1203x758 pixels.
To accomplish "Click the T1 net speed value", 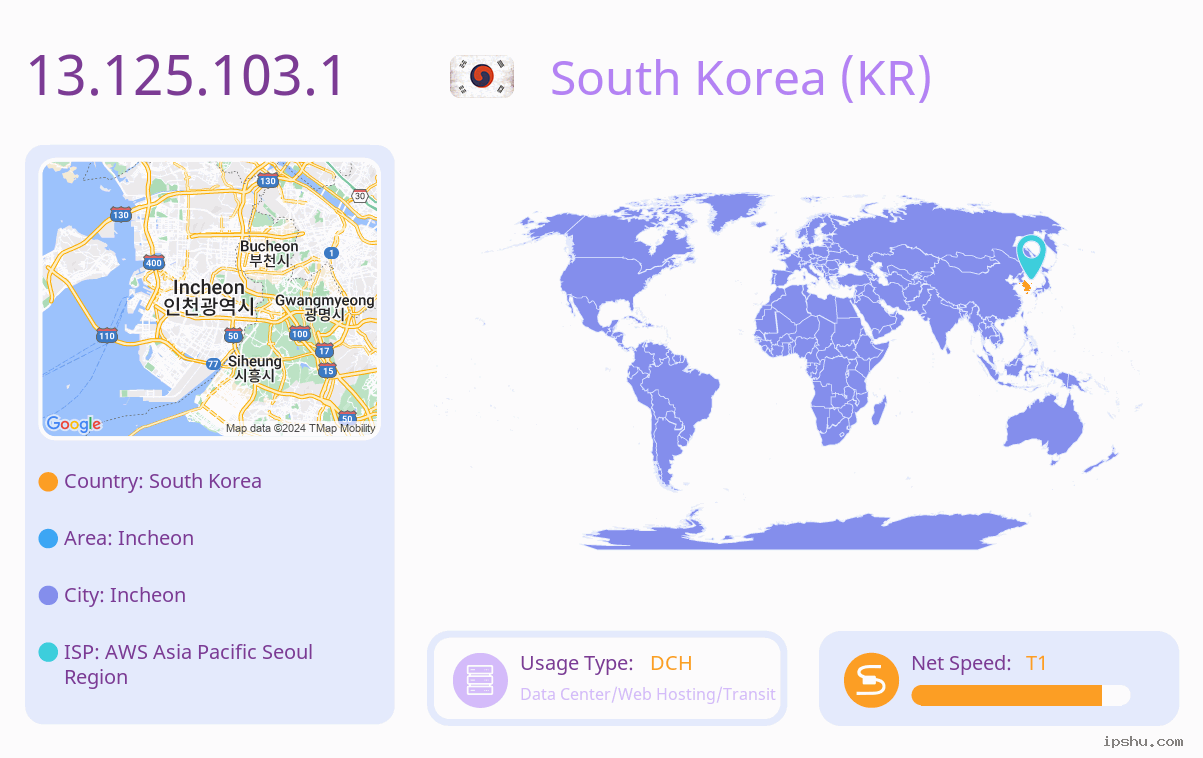I will click(x=1036, y=663).
